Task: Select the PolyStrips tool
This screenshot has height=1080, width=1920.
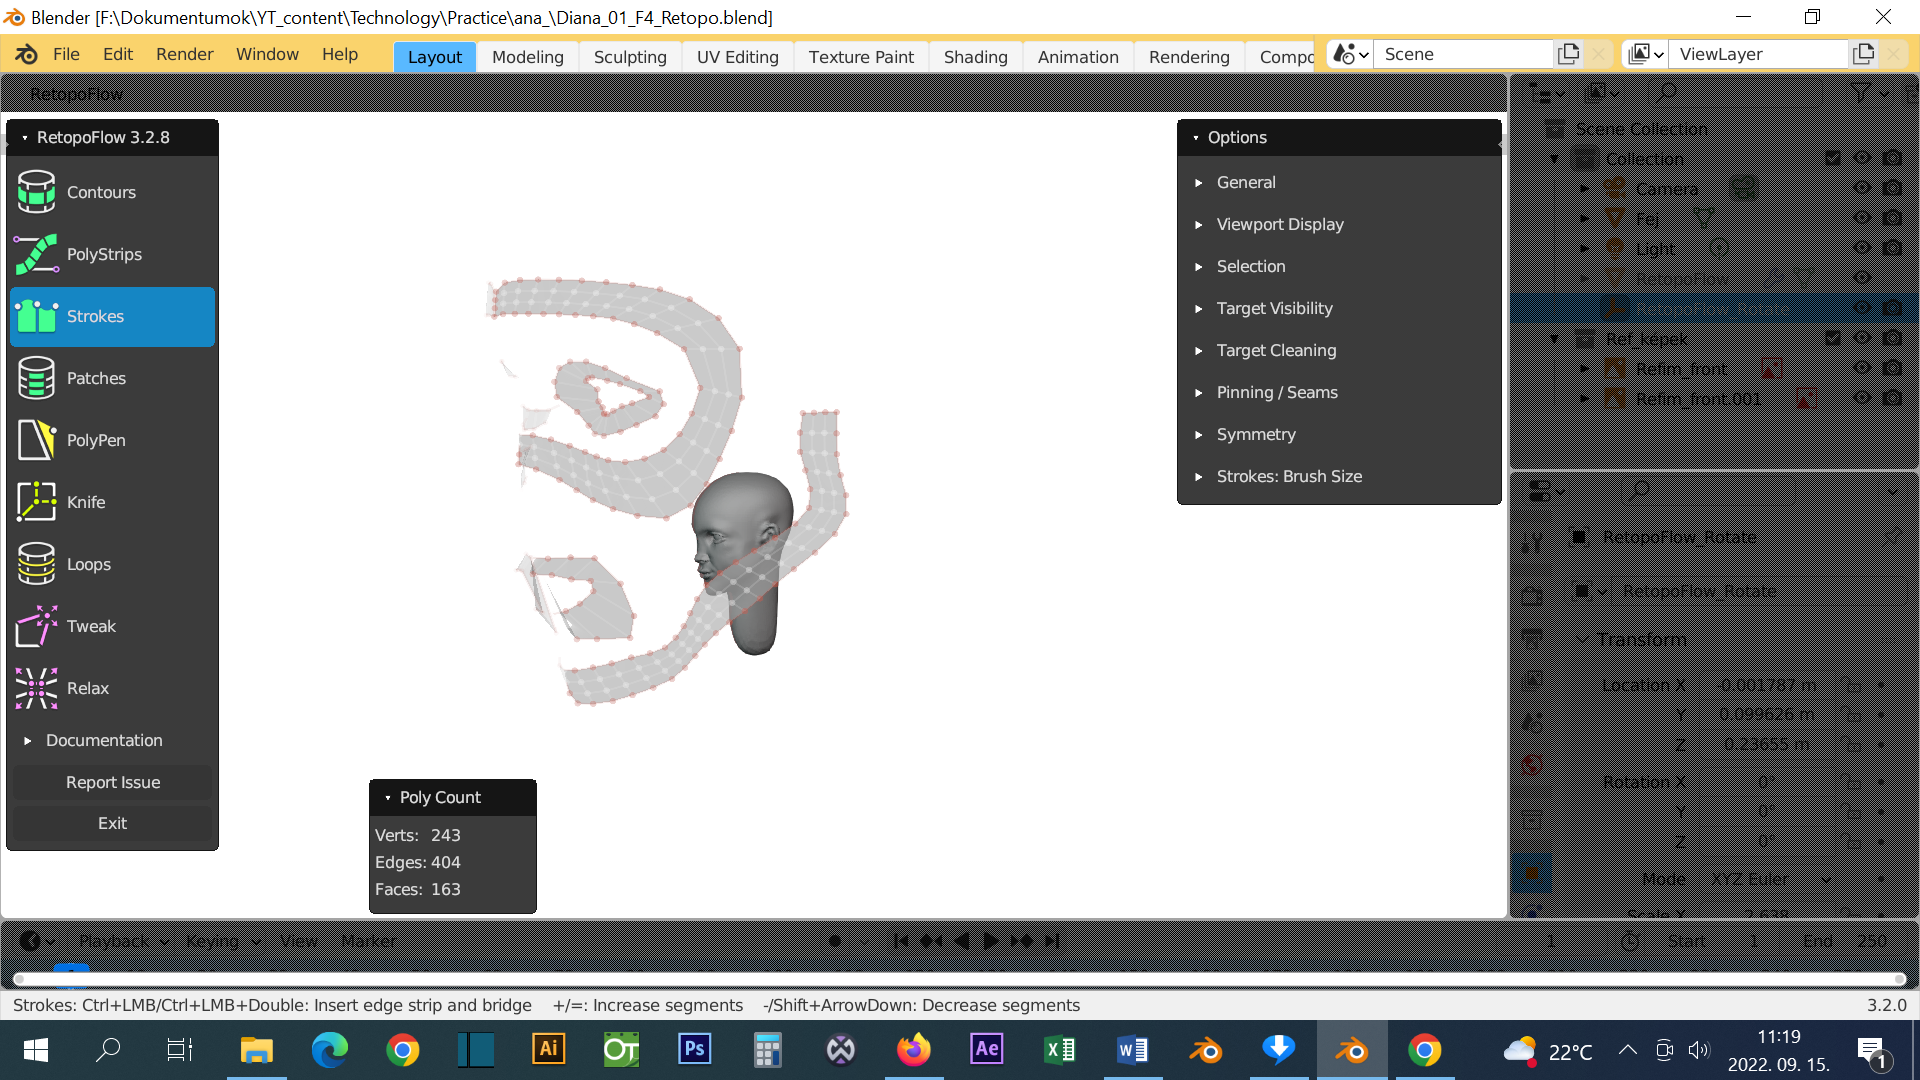Action: 103,254
